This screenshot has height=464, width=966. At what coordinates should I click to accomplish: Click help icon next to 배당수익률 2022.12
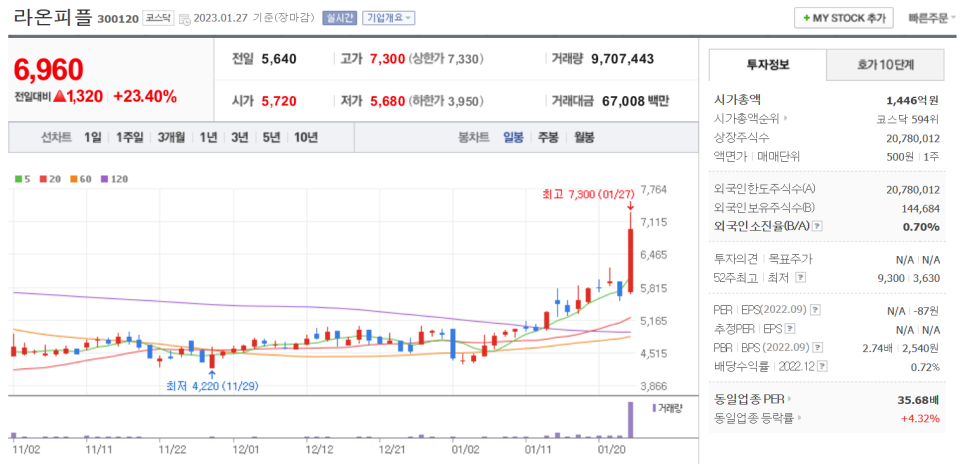[822, 367]
